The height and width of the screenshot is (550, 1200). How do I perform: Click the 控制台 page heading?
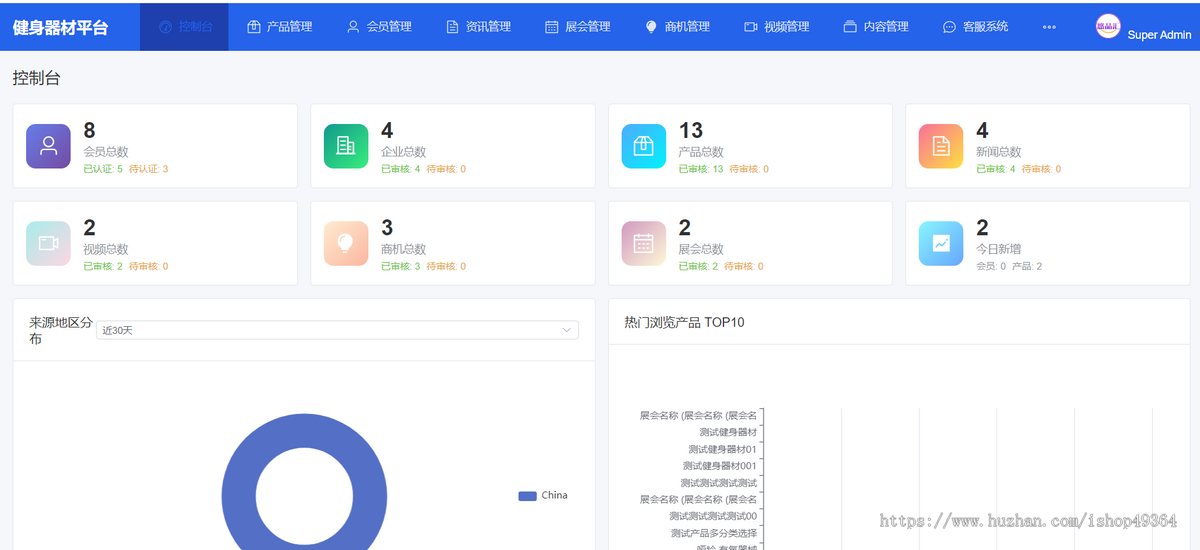pos(36,78)
